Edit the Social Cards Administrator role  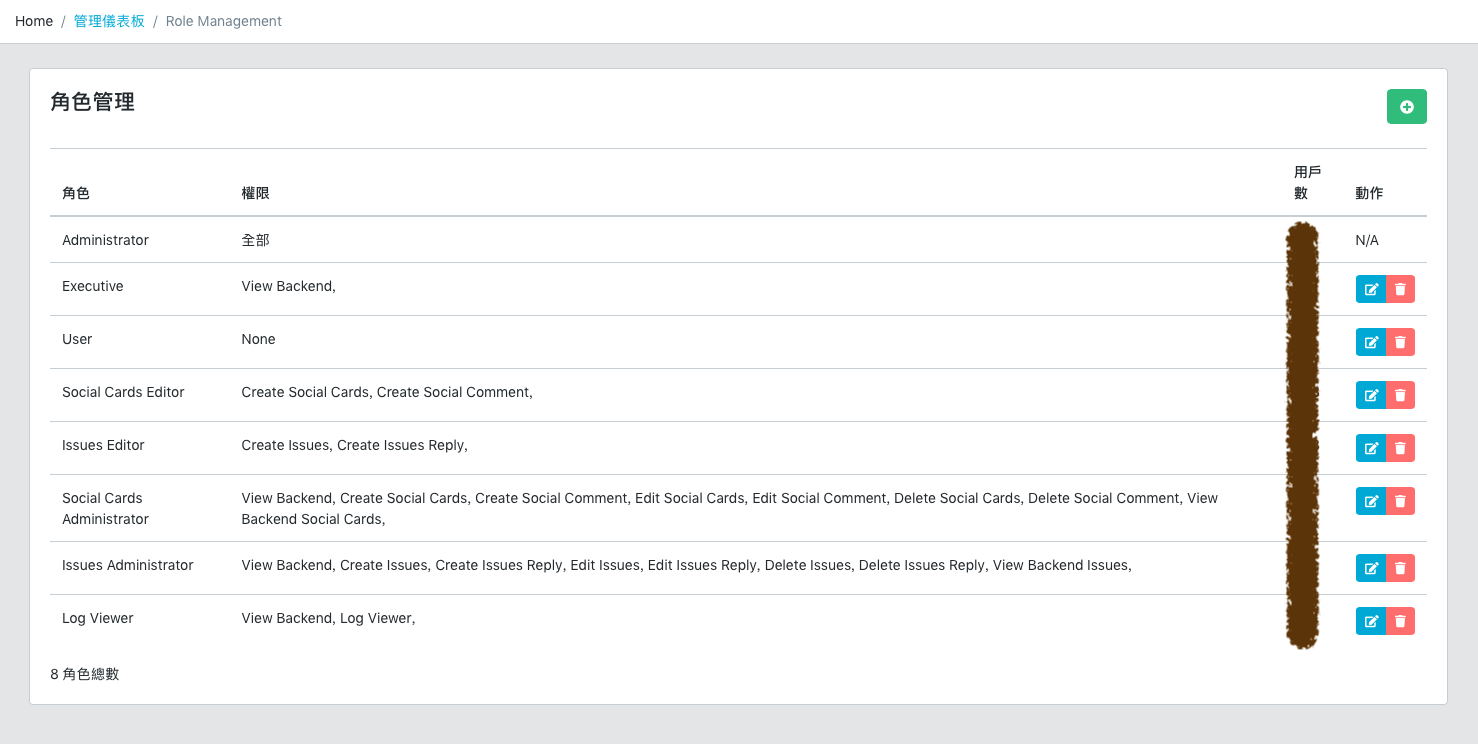pyautogui.click(x=1371, y=501)
